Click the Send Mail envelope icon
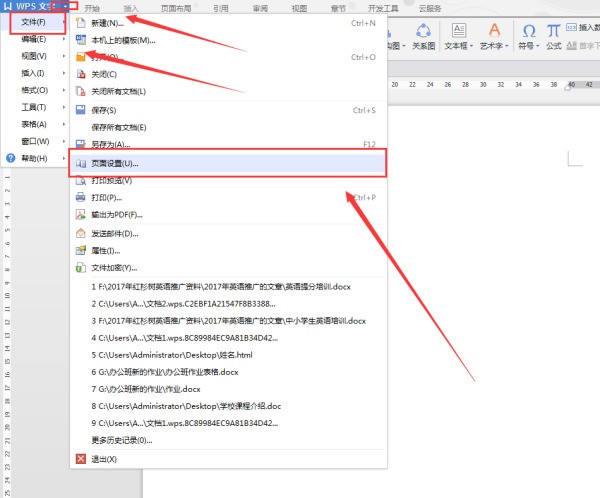 point(81,233)
